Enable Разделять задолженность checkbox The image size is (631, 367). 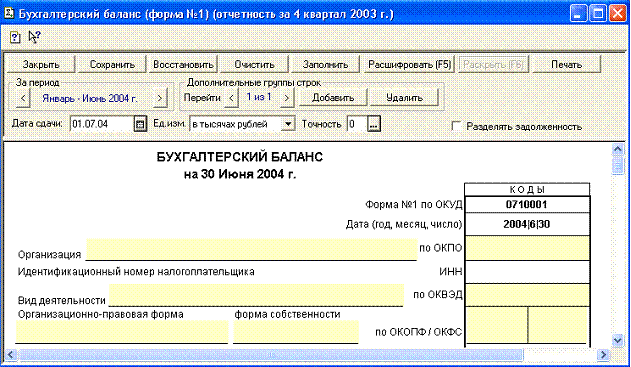coord(456,126)
